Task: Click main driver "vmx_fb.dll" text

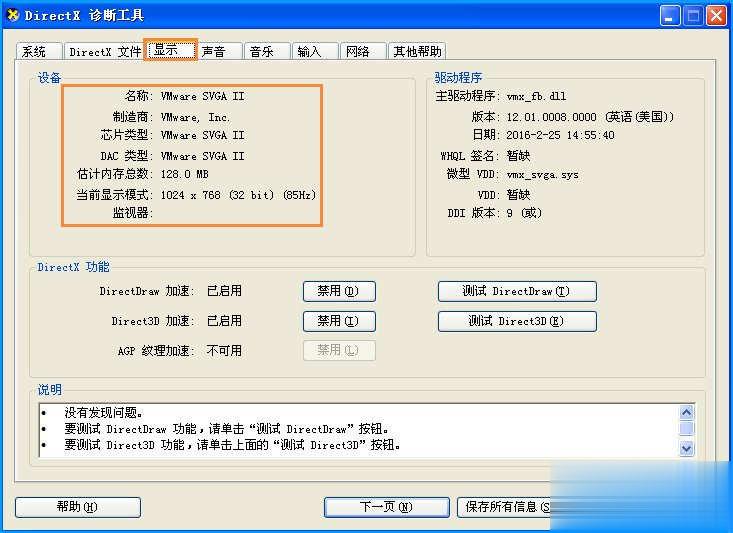Action: tap(536, 96)
